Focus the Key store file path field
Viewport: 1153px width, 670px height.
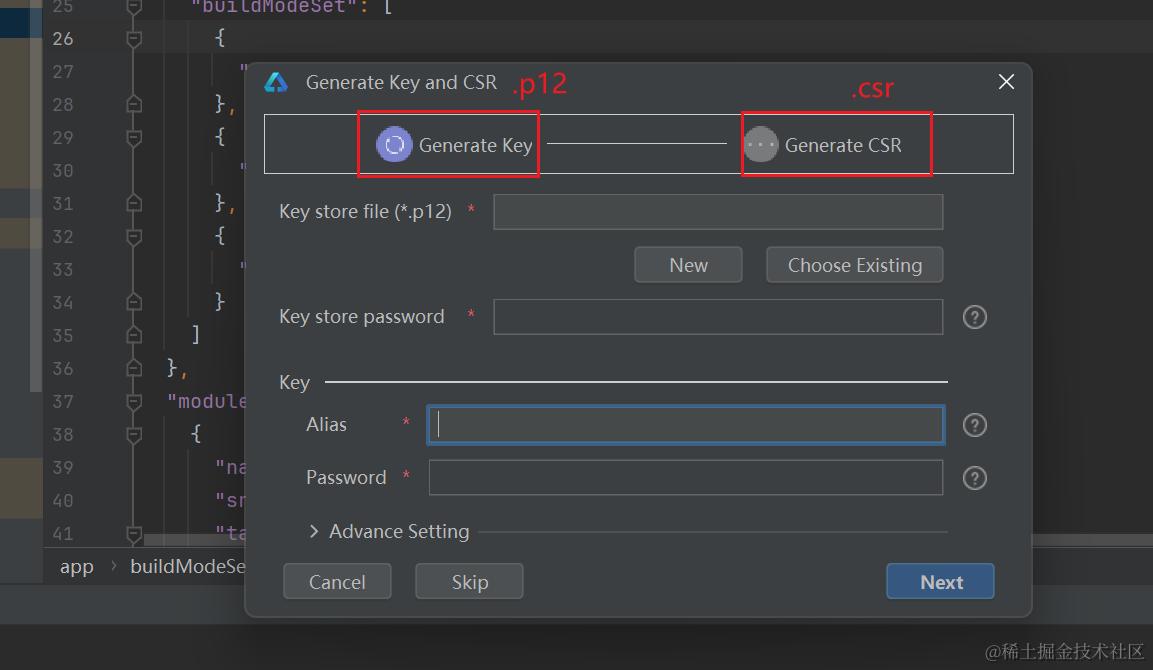pos(717,212)
